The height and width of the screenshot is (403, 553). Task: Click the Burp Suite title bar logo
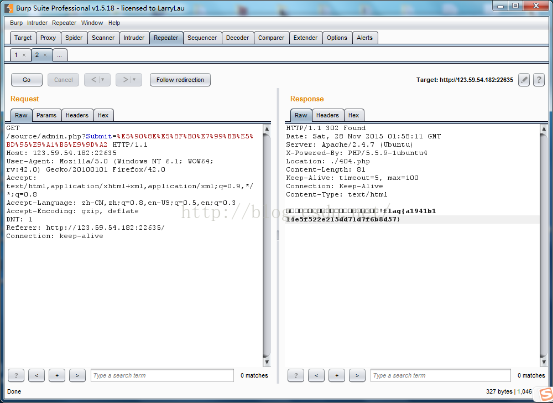pos(9,8)
